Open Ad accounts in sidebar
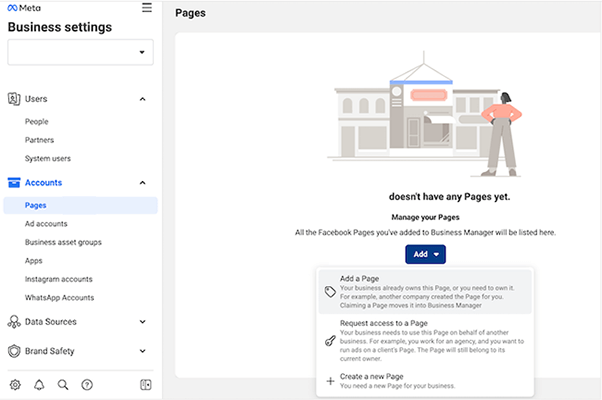 [x=46, y=224]
